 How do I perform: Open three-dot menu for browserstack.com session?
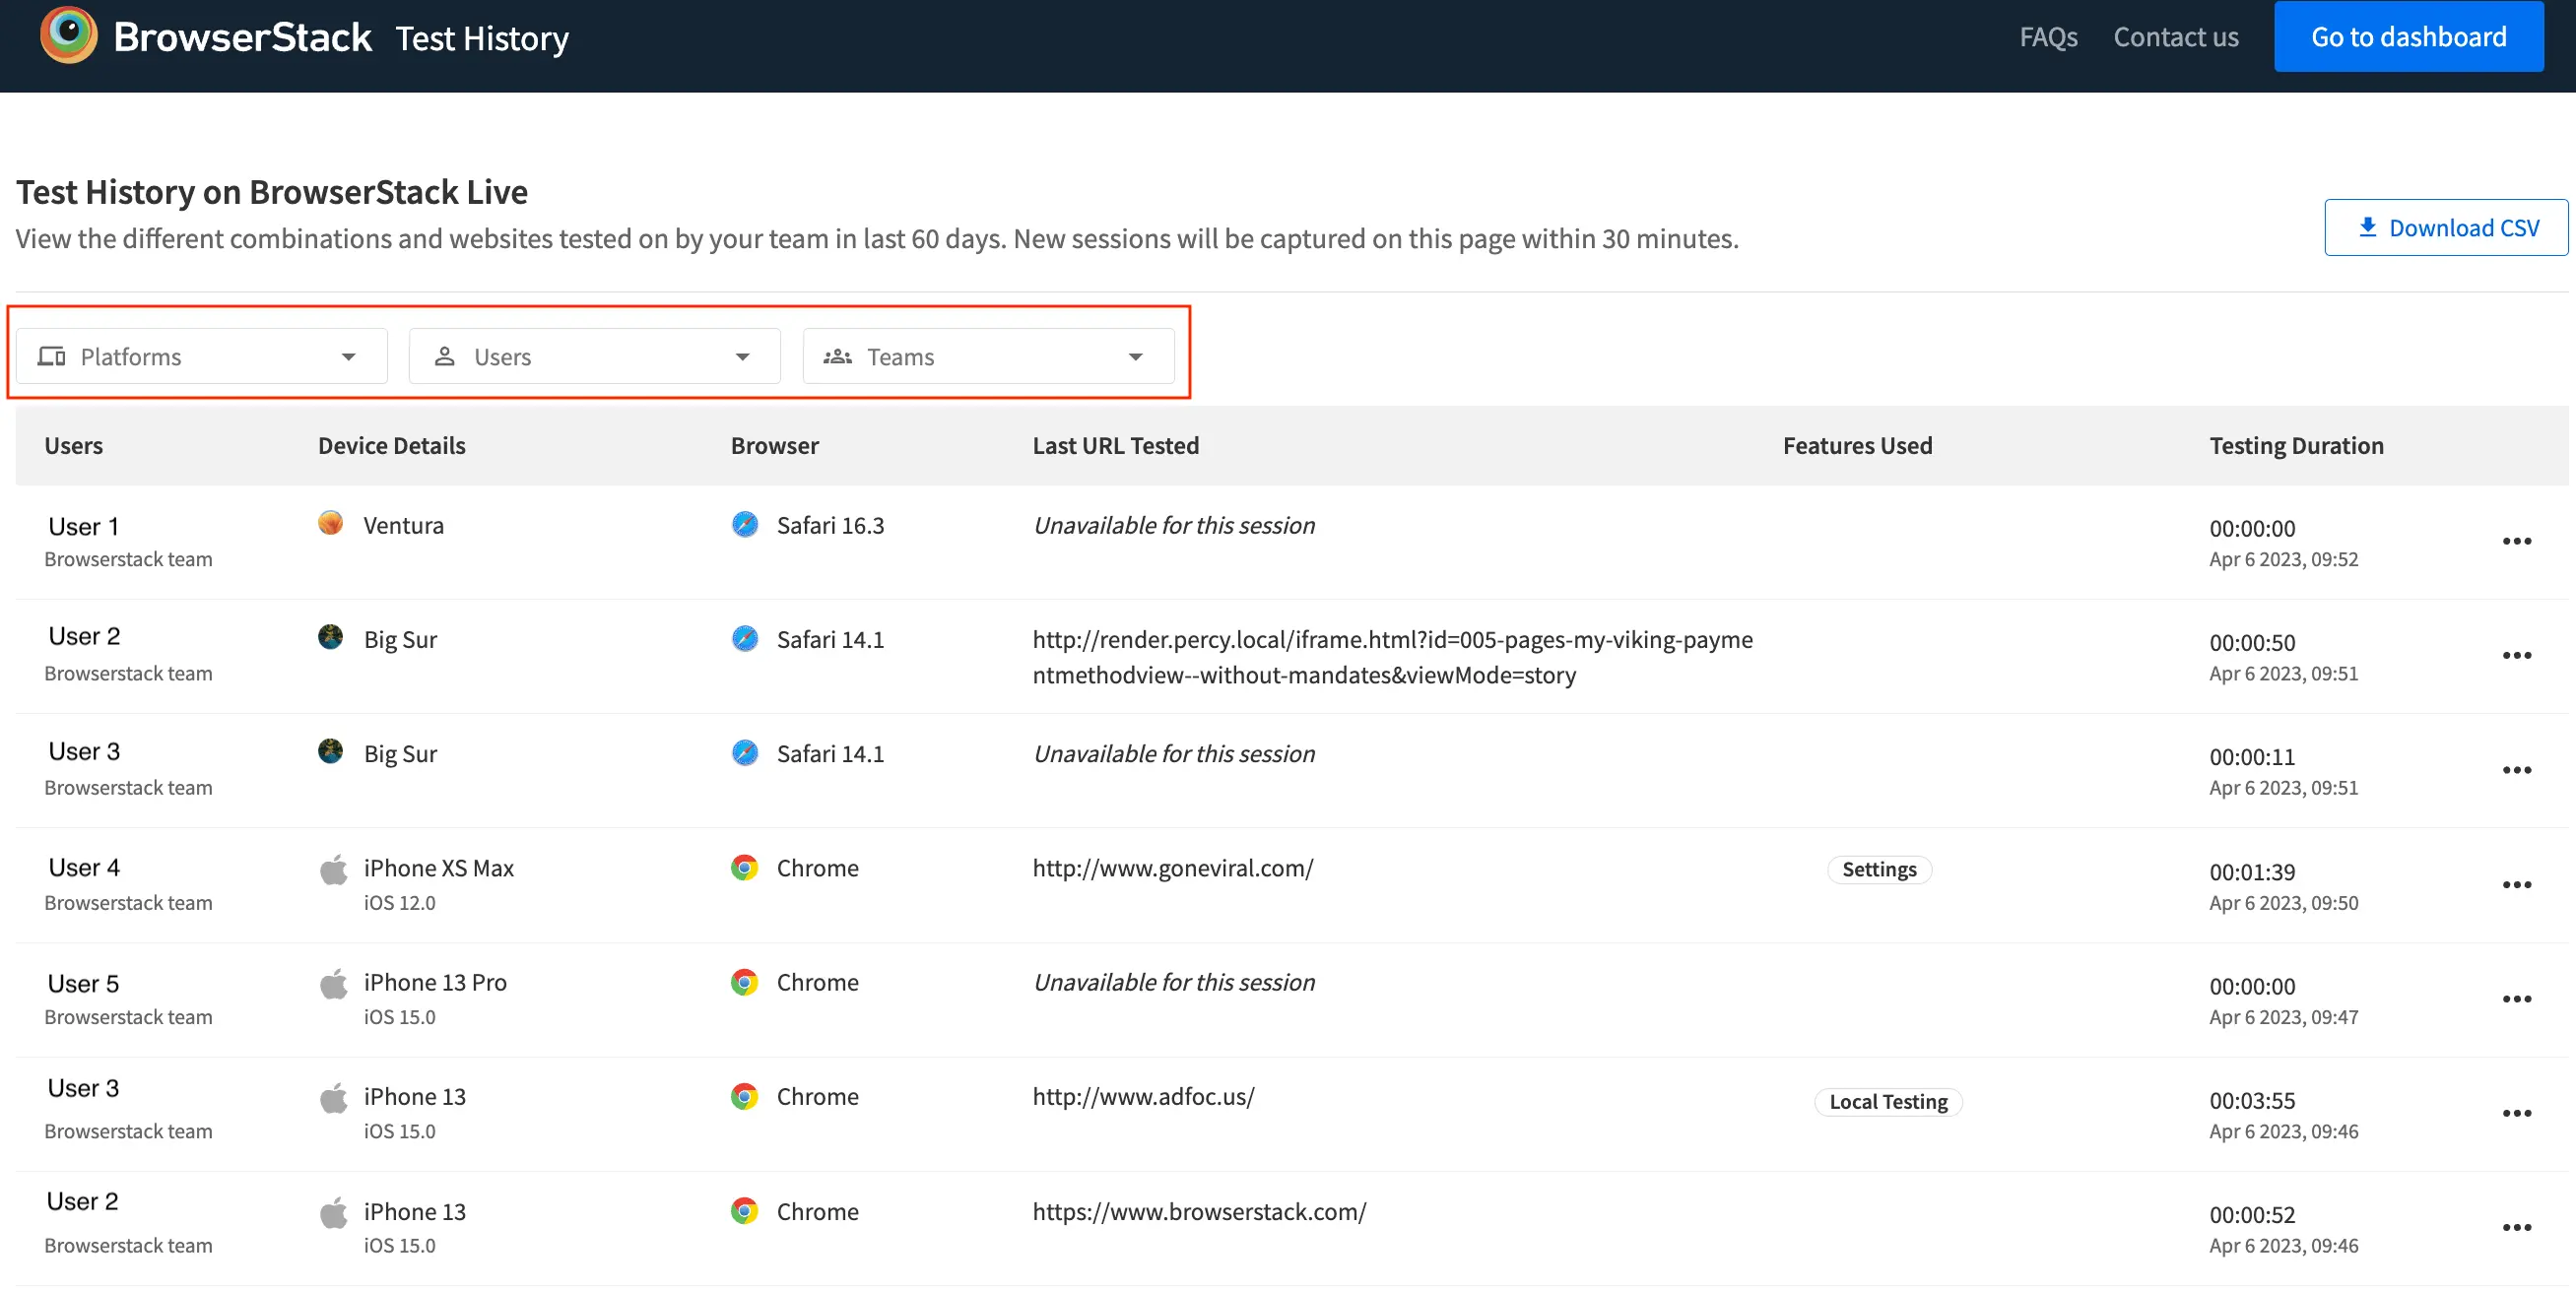click(2516, 1228)
